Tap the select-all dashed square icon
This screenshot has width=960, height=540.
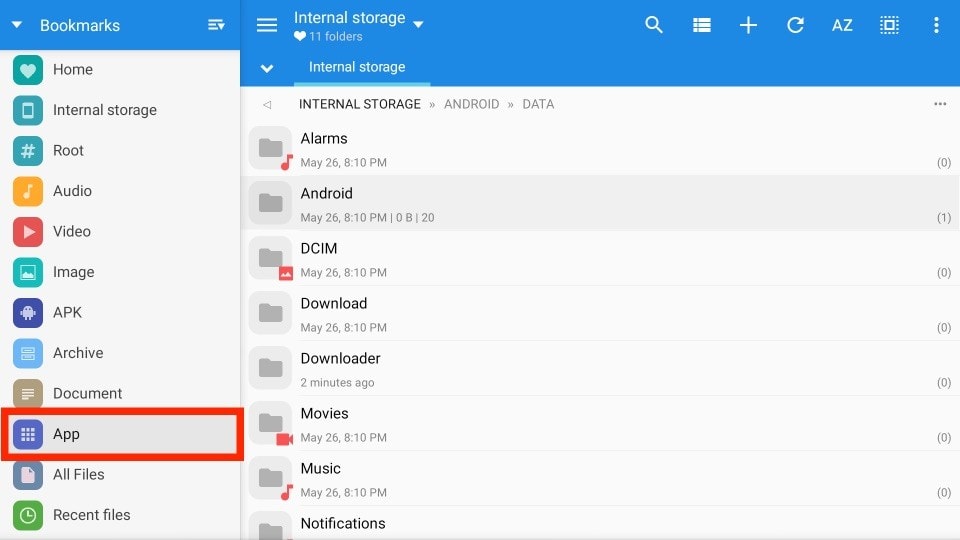coord(889,25)
